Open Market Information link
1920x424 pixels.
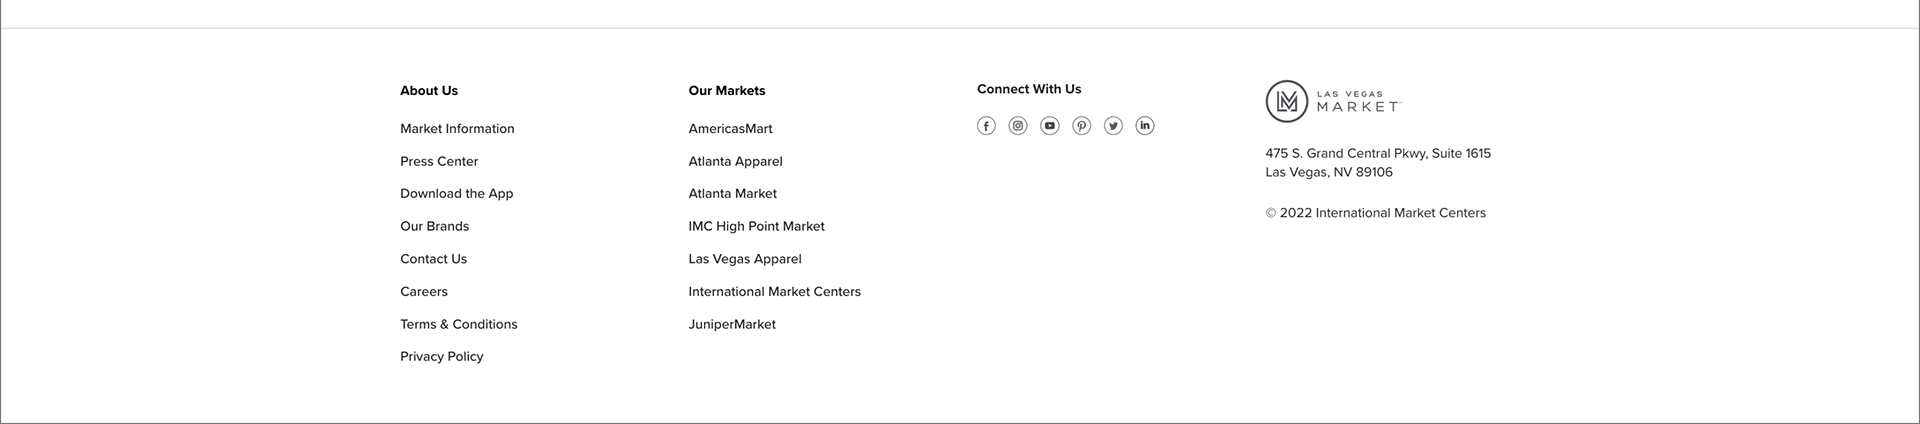click(457, 129)
